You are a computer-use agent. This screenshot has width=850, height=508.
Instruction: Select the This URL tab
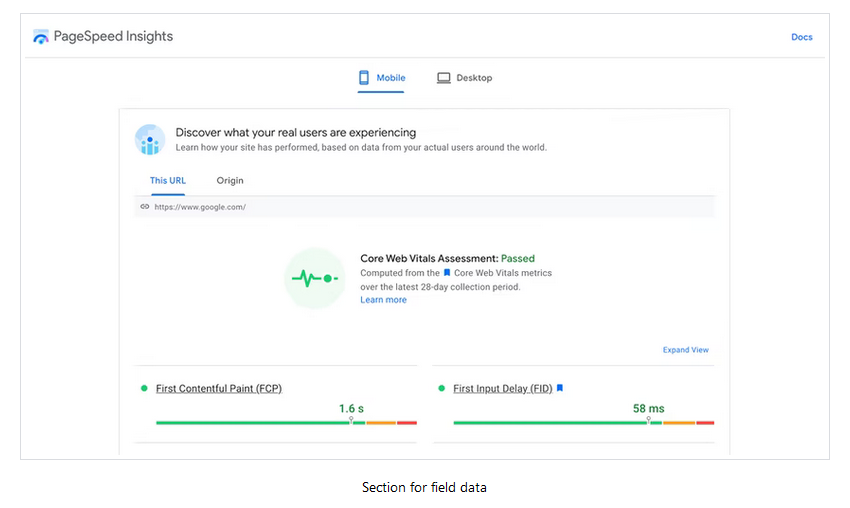tap(168, 181)
